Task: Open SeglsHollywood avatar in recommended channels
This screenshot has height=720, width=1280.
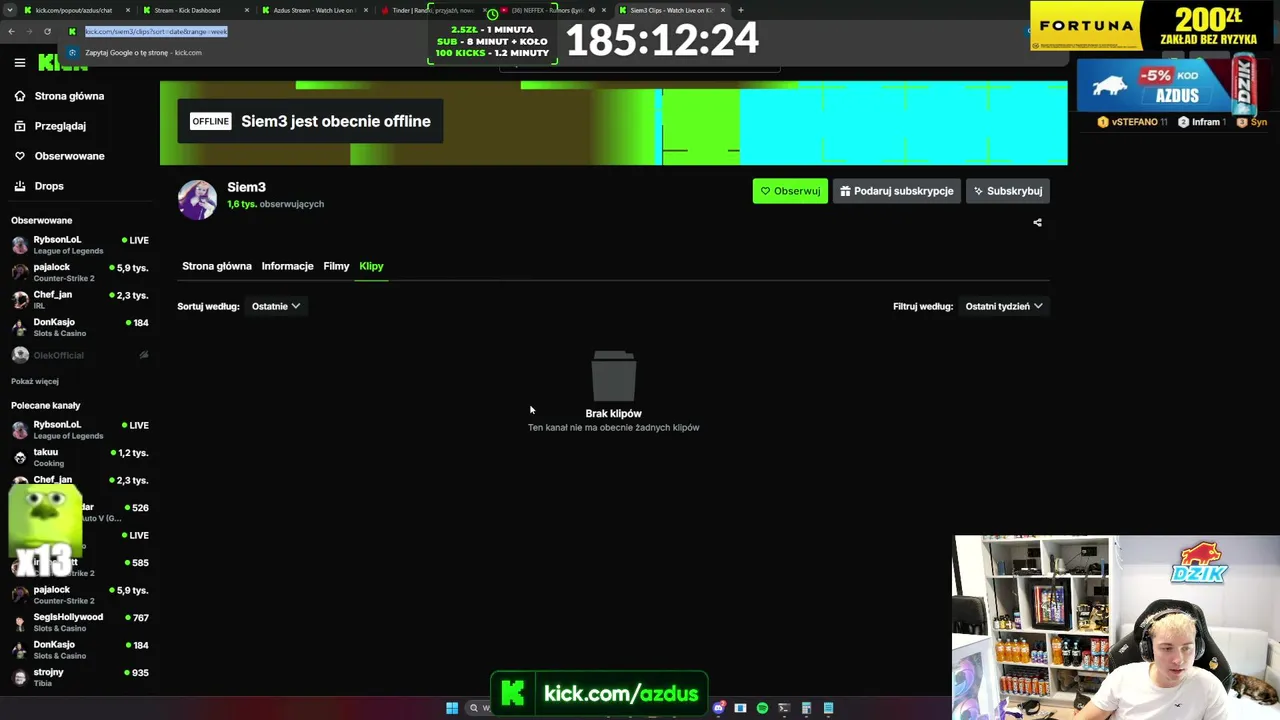Action: [x=20, y=622]
